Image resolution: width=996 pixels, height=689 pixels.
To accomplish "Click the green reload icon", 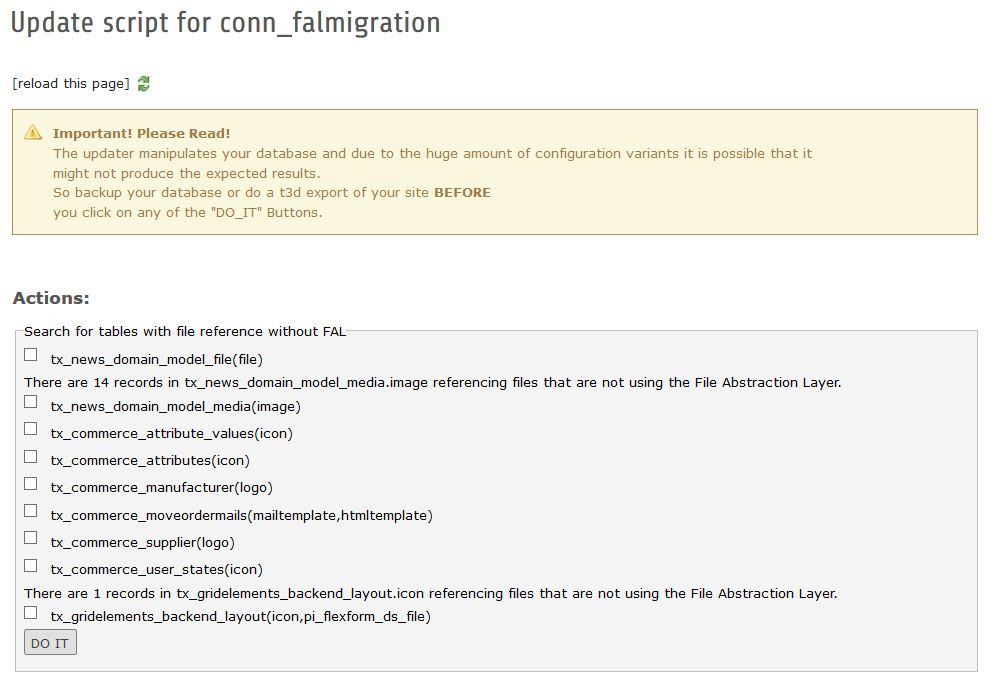I will (x=144, y=84).
